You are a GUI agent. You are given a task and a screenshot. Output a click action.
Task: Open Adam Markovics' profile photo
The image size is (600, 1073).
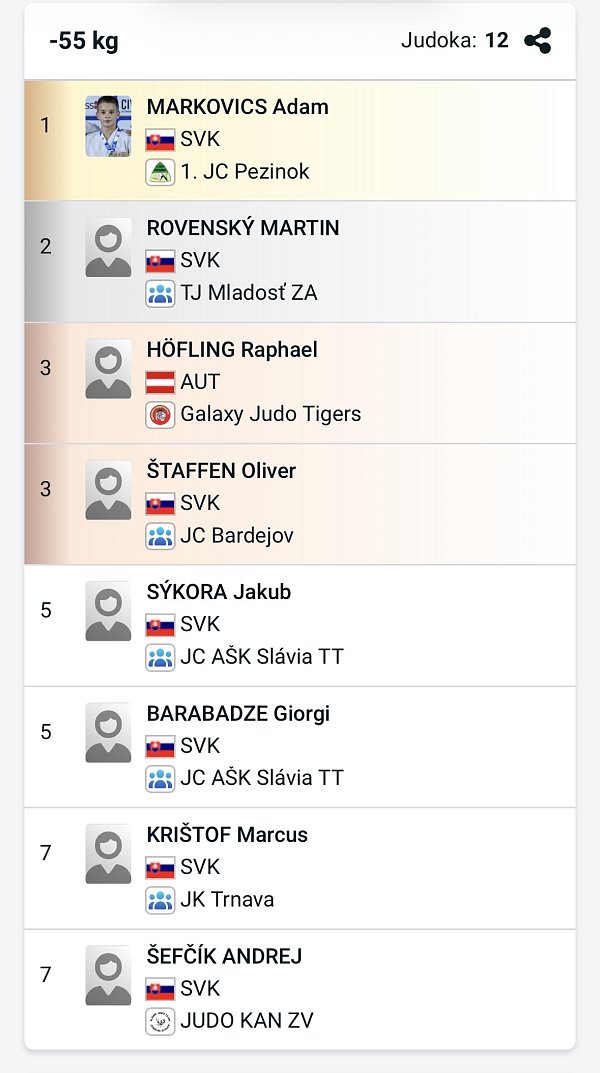point(108,126)
